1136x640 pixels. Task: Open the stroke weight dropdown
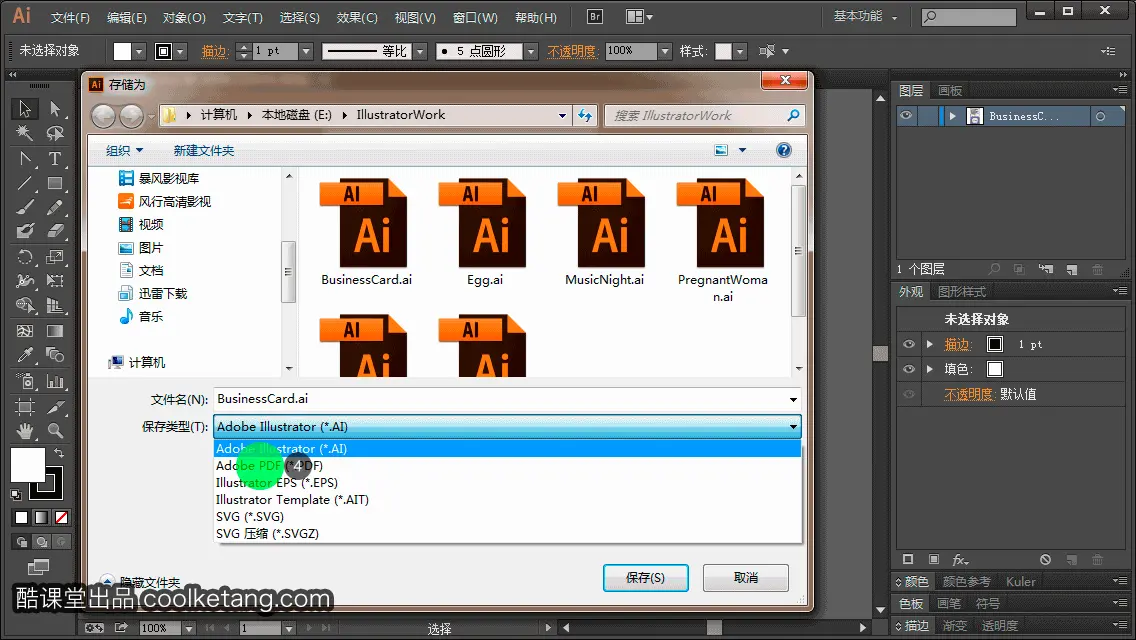coord(306,51)
